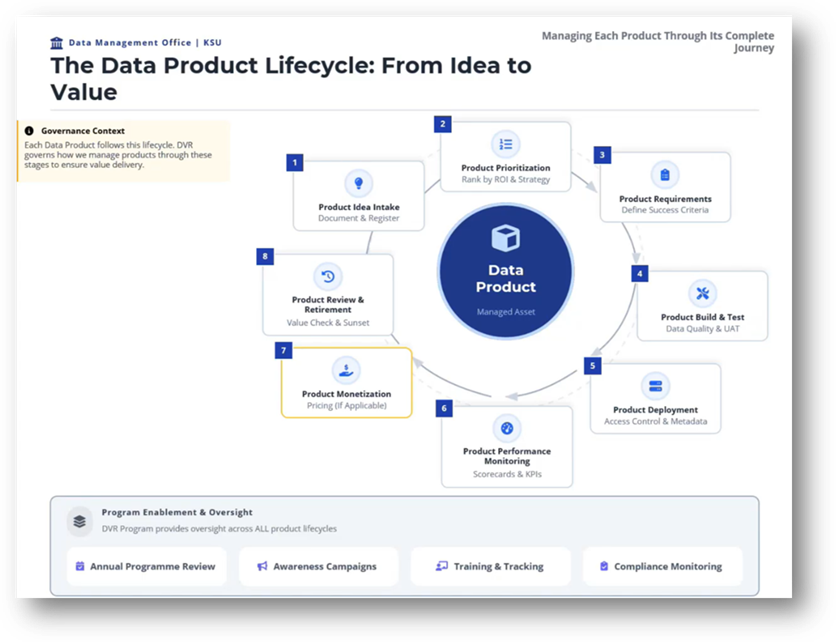The height and width of the screenshot is (642, 836).
Task: Click the layers icon next to Program Enablement & Oversight
Action: point(79,521)
